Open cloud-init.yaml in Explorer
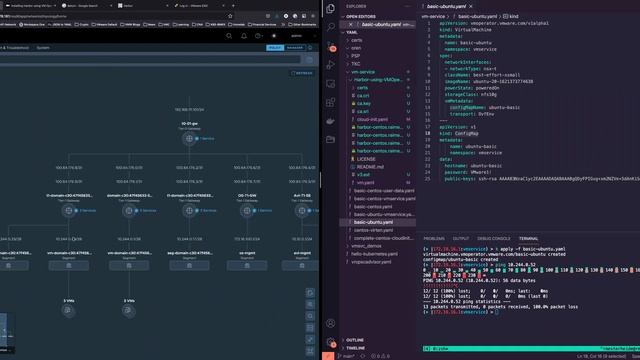This screenshot has width=640, height=360. click(x=372, y=119)
